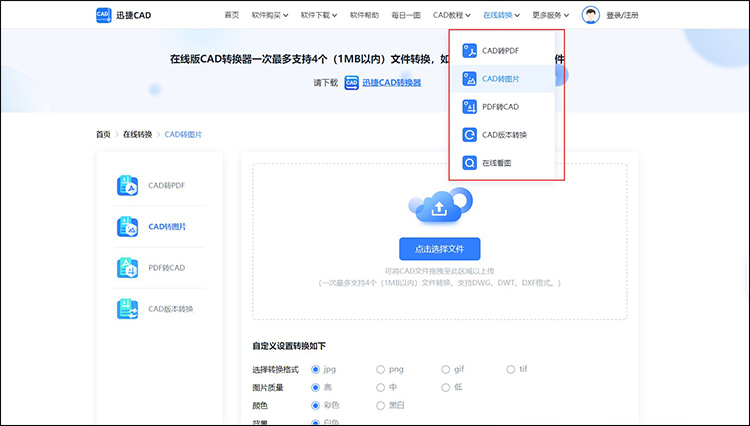Select PDF转CAD text in left sidebar
750x426 pixels.
pyautogui.click(x=166, y=268)
